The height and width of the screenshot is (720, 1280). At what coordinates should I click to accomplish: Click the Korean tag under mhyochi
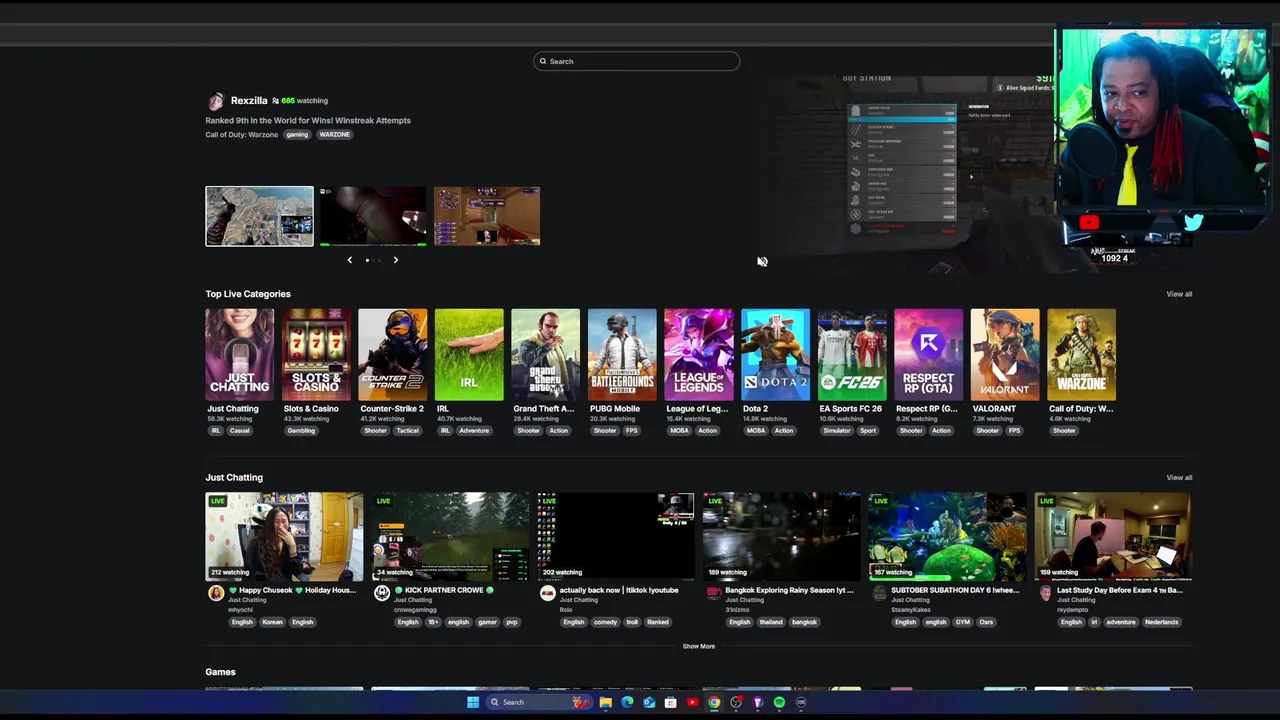[272, 622]
